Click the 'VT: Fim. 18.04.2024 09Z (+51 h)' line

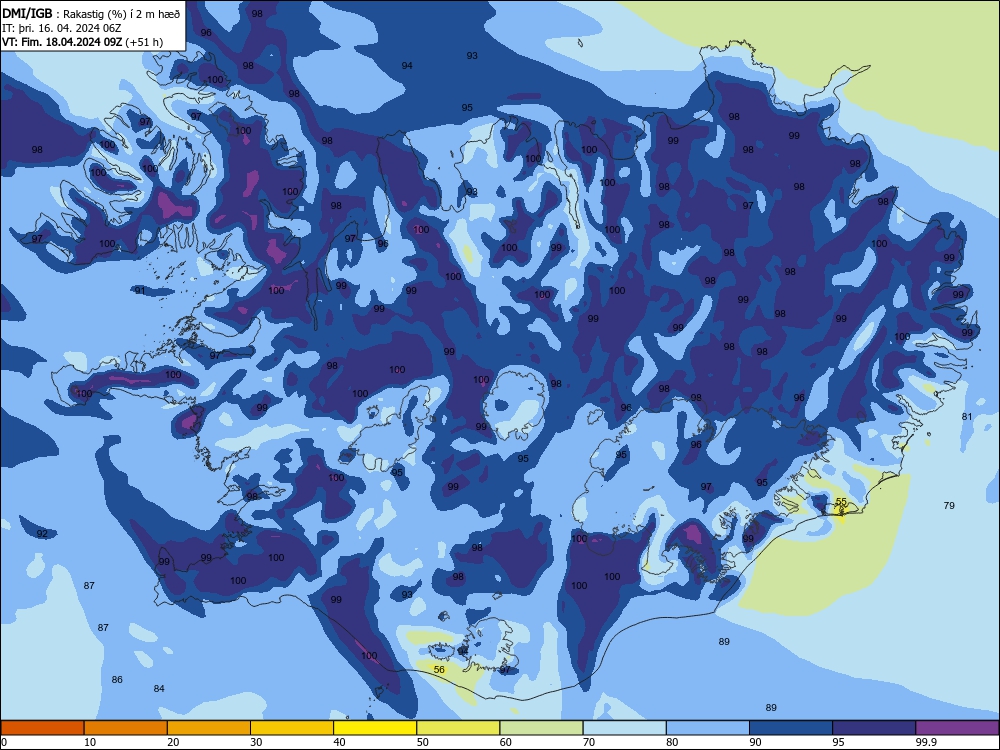(82, 42)
